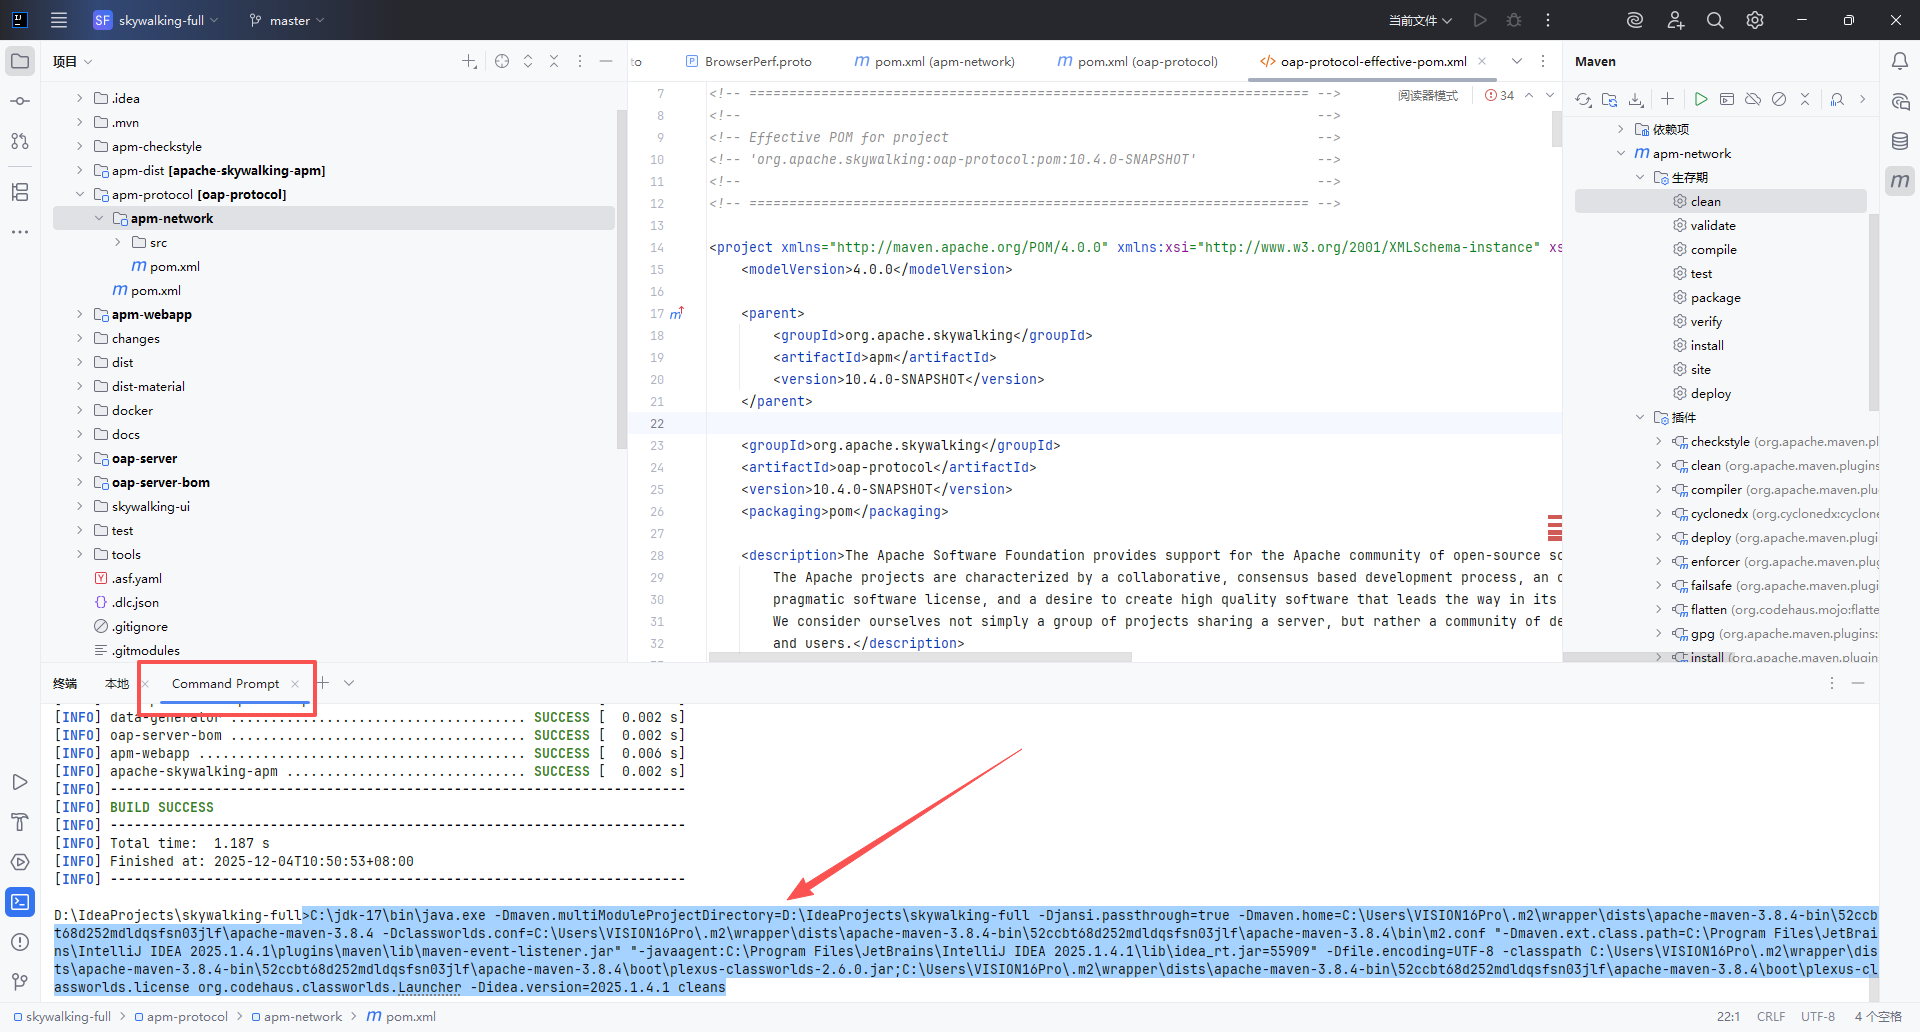1920x1032 pixels.
Task: Open the Structure tool window
Action: click(20, 192)
